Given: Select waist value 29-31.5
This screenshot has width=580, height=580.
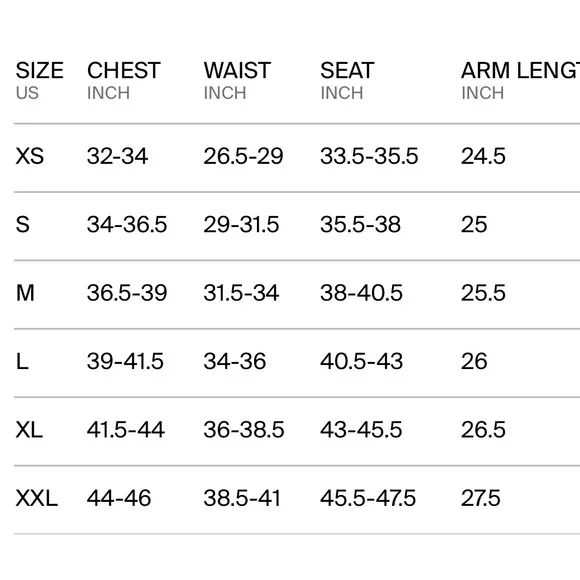Looking at the screenshot, I should [241, 224].
